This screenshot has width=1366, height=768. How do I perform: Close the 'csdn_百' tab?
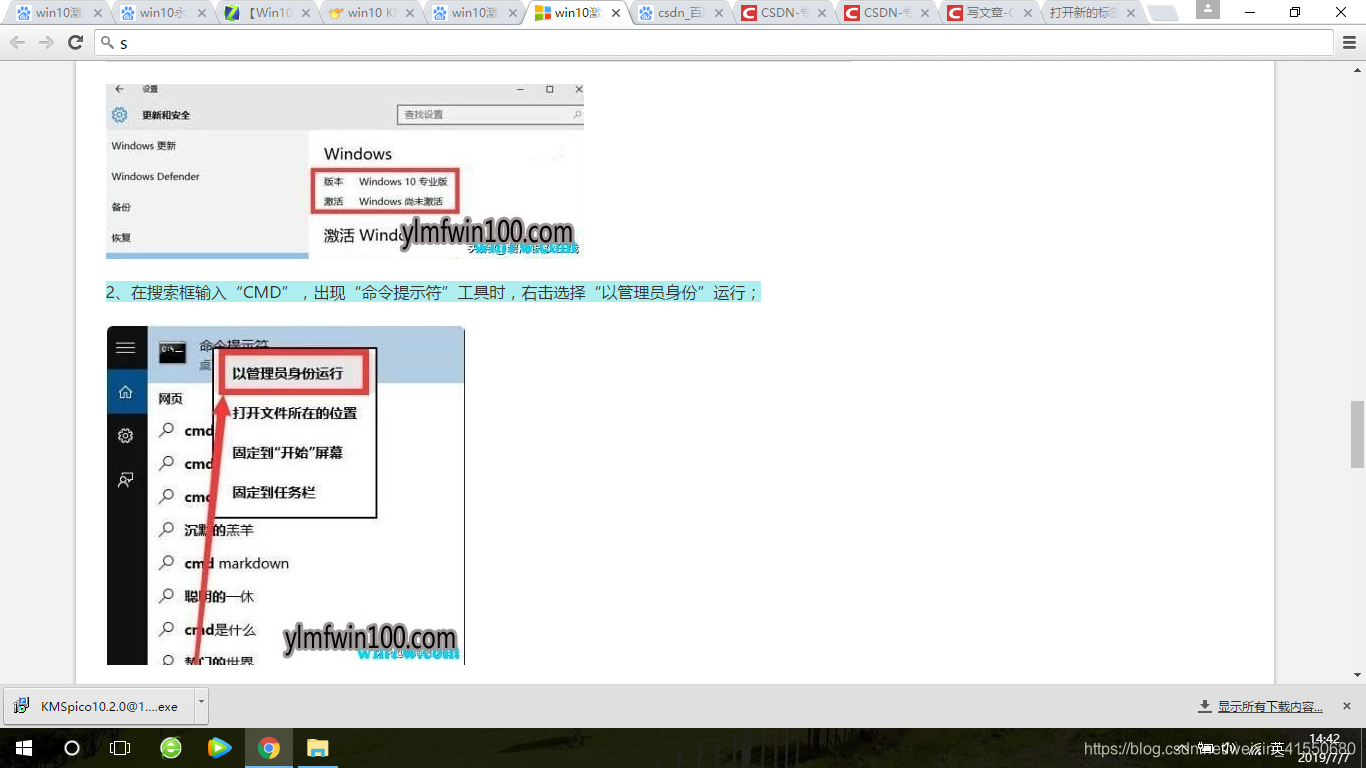click(720, 14)
